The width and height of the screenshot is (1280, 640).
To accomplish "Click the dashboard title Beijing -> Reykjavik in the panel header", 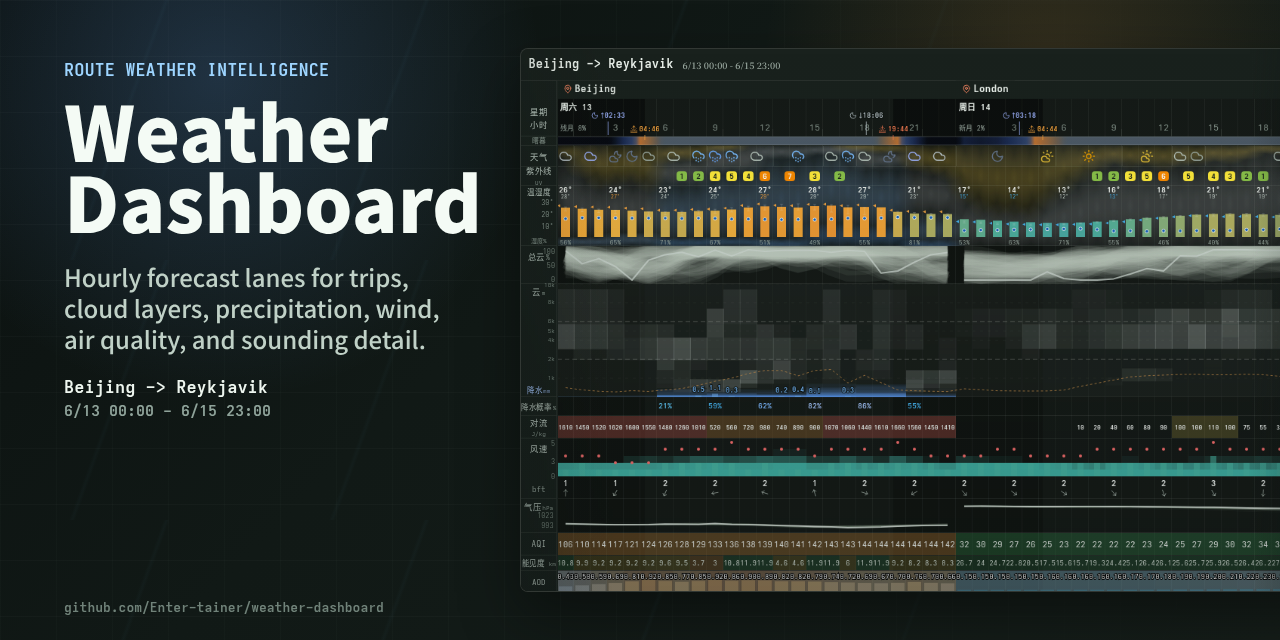I will click(x=601, y=64).
